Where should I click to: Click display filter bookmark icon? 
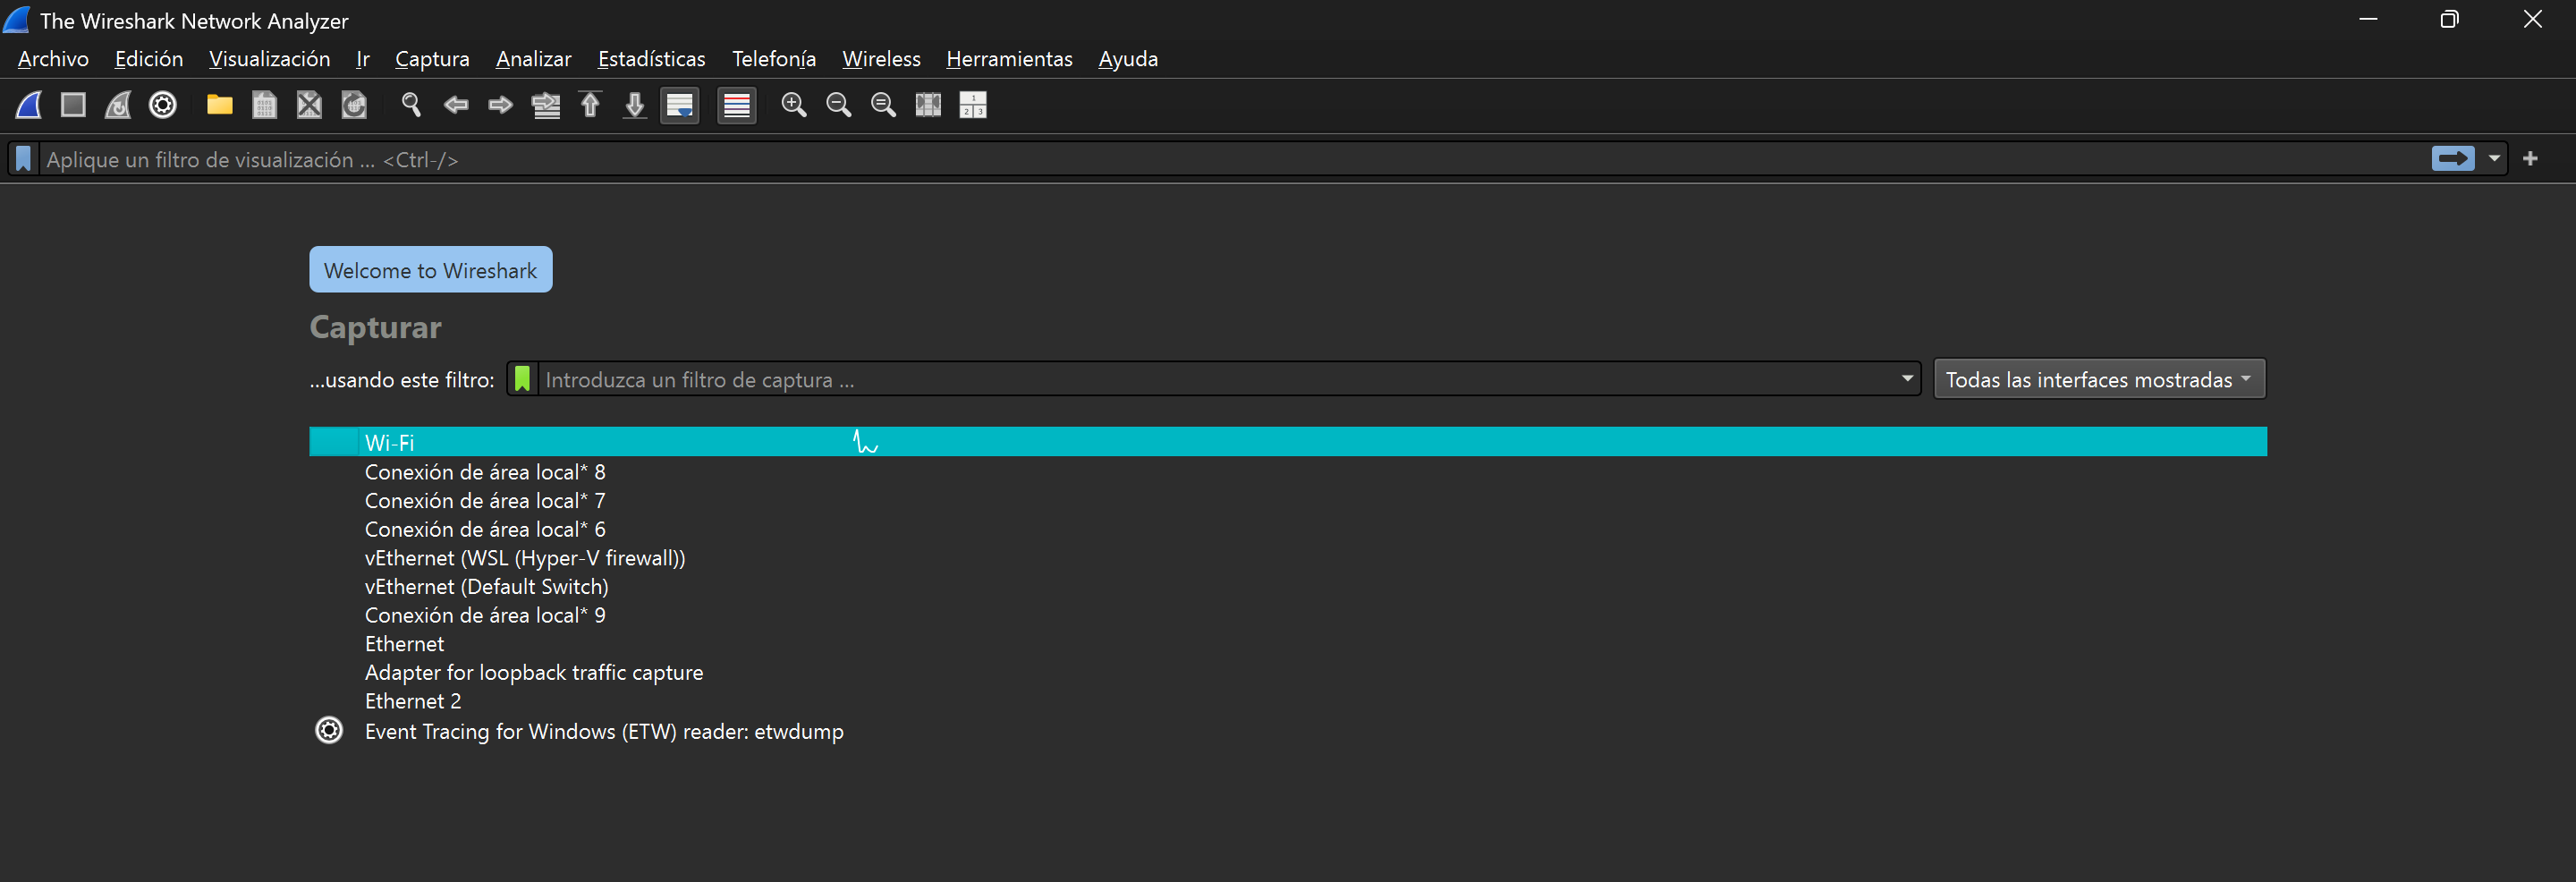coord(23,159)
